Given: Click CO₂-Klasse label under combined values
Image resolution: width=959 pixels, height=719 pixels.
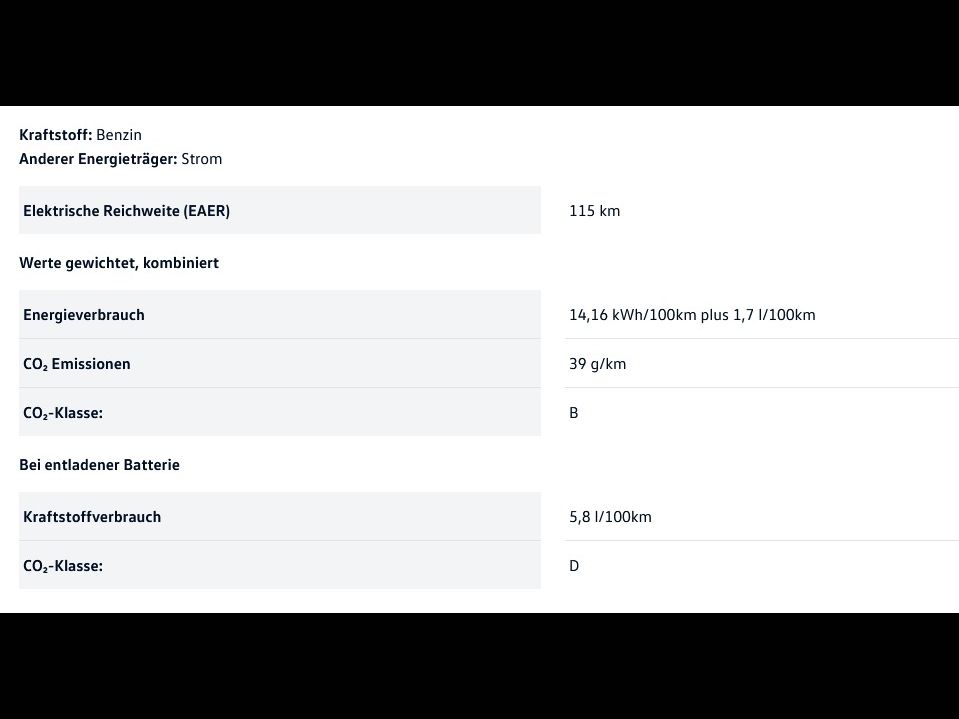Looking at the screenshot, I should pyautogui.click(x=63, y=413).
